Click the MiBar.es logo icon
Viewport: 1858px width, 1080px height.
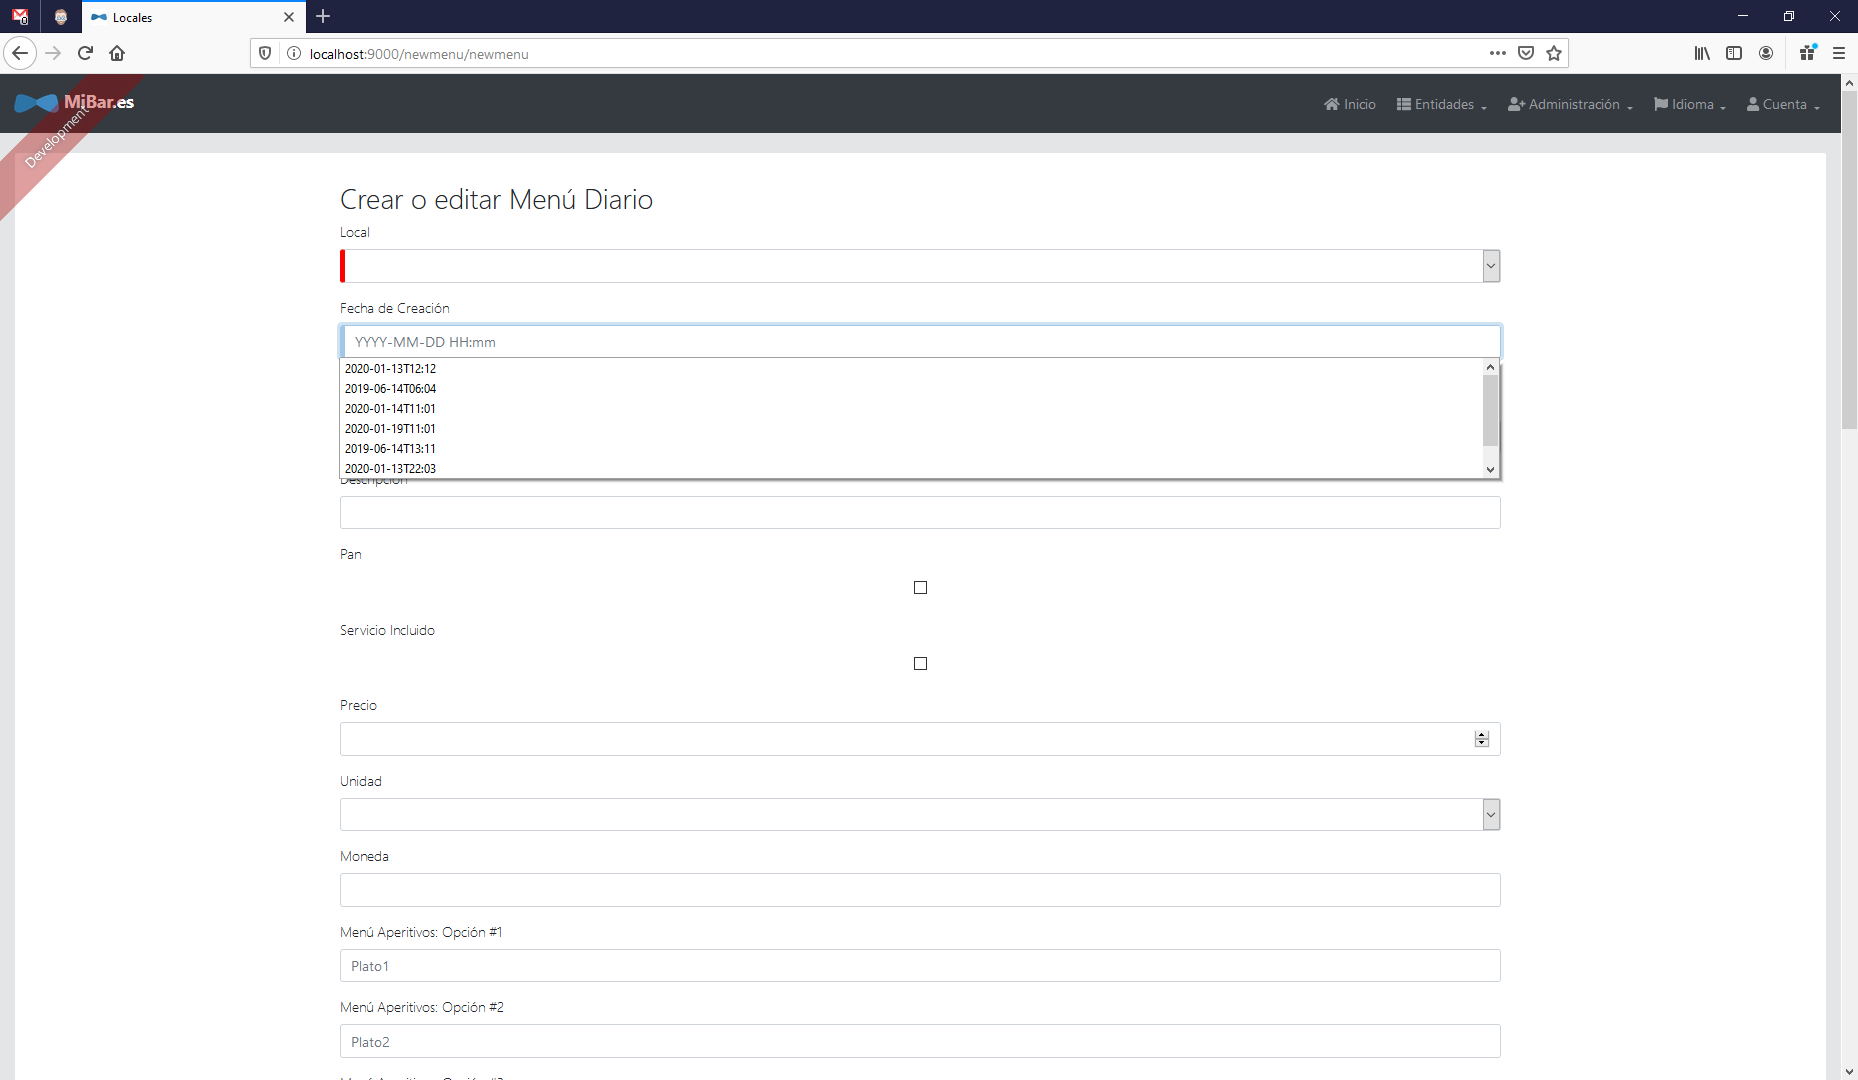(36, 103)
